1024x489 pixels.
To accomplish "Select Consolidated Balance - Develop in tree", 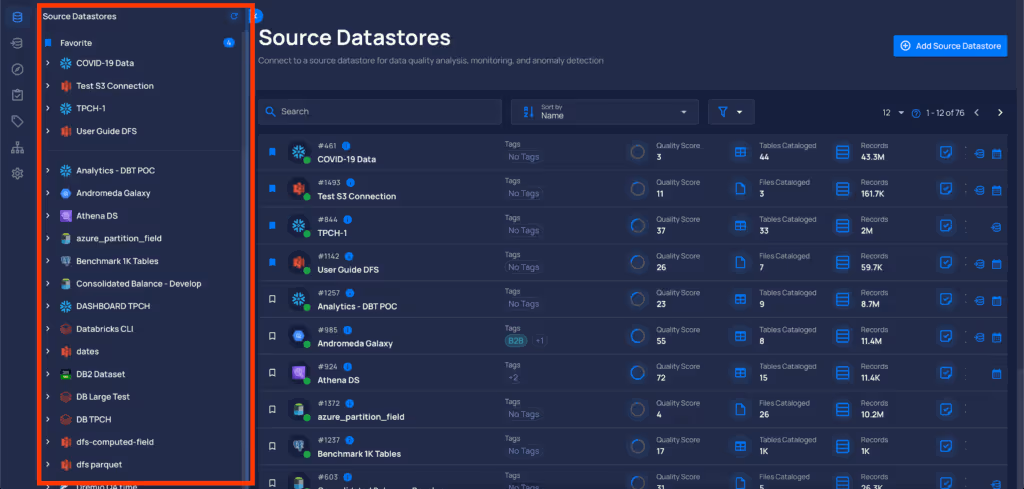I will click(x=138, y=284).
